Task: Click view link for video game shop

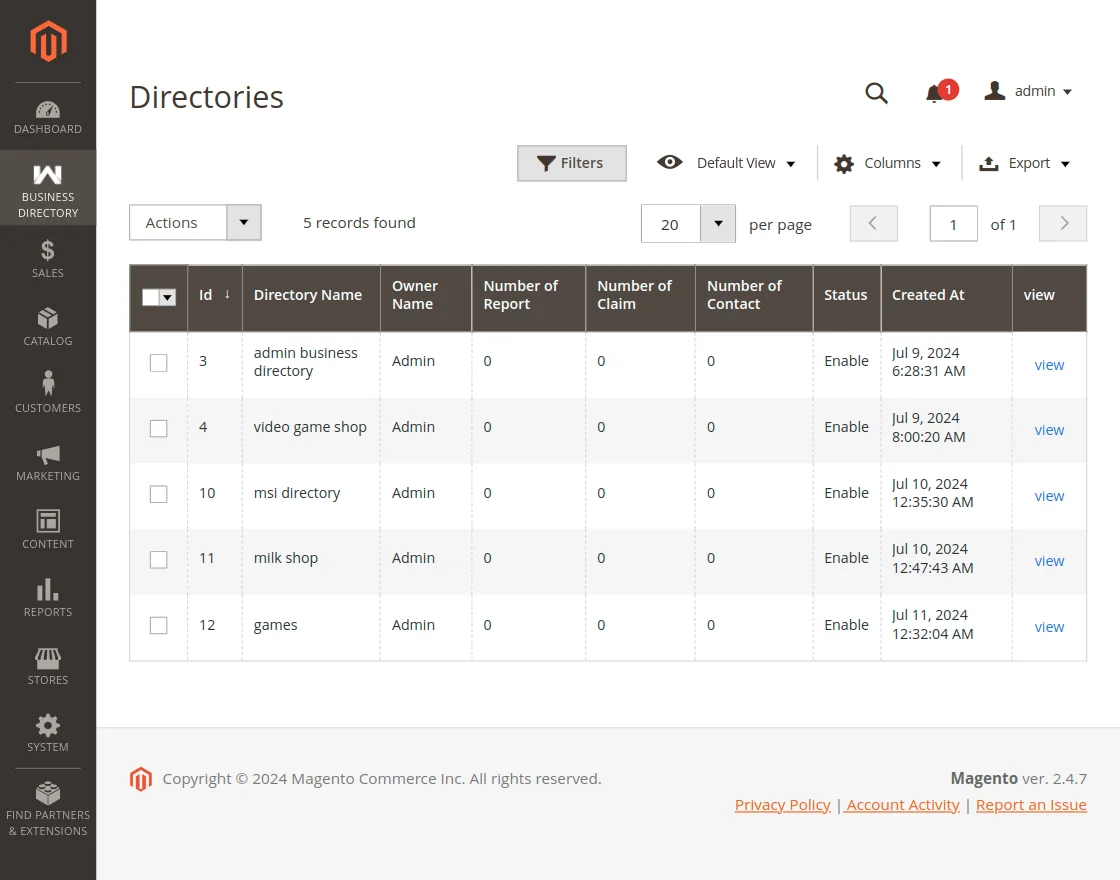Action: pos(1049,430)
